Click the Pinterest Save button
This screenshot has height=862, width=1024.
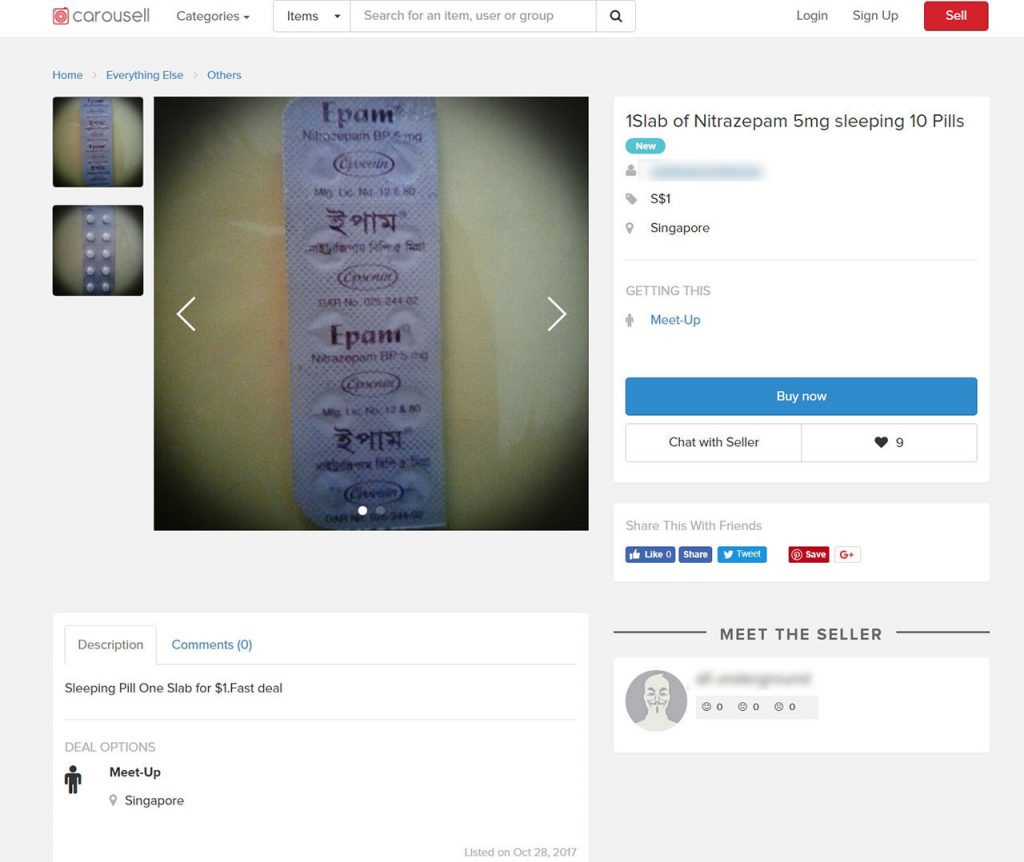(x=808, y=554)
